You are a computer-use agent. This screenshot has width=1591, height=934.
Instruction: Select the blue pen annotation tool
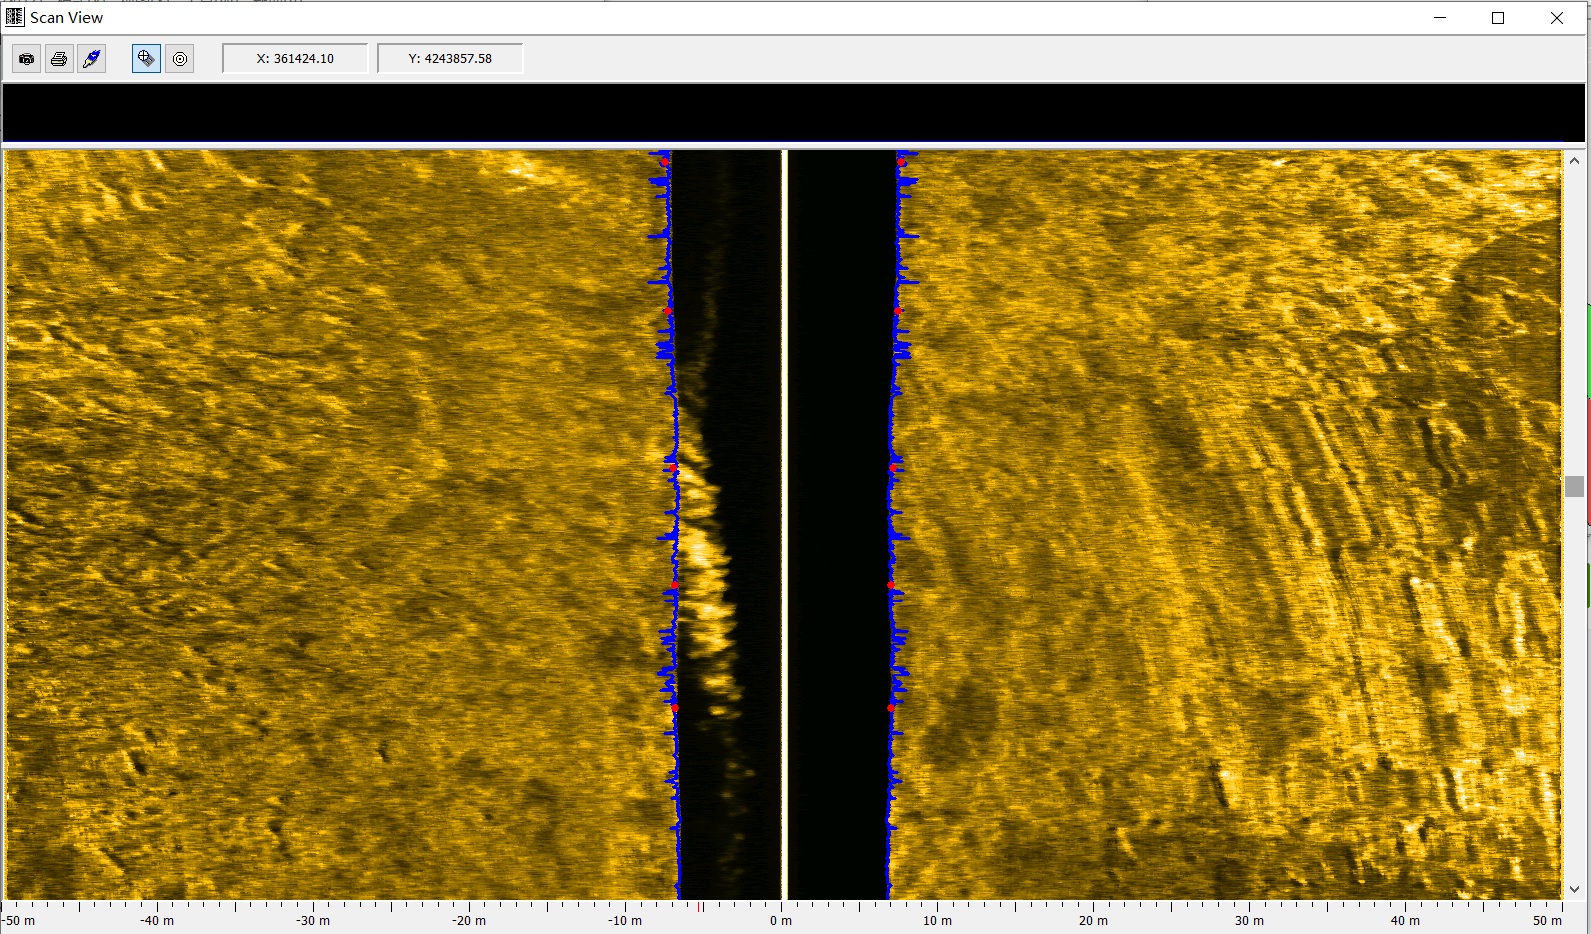click(x=92, y=59)
